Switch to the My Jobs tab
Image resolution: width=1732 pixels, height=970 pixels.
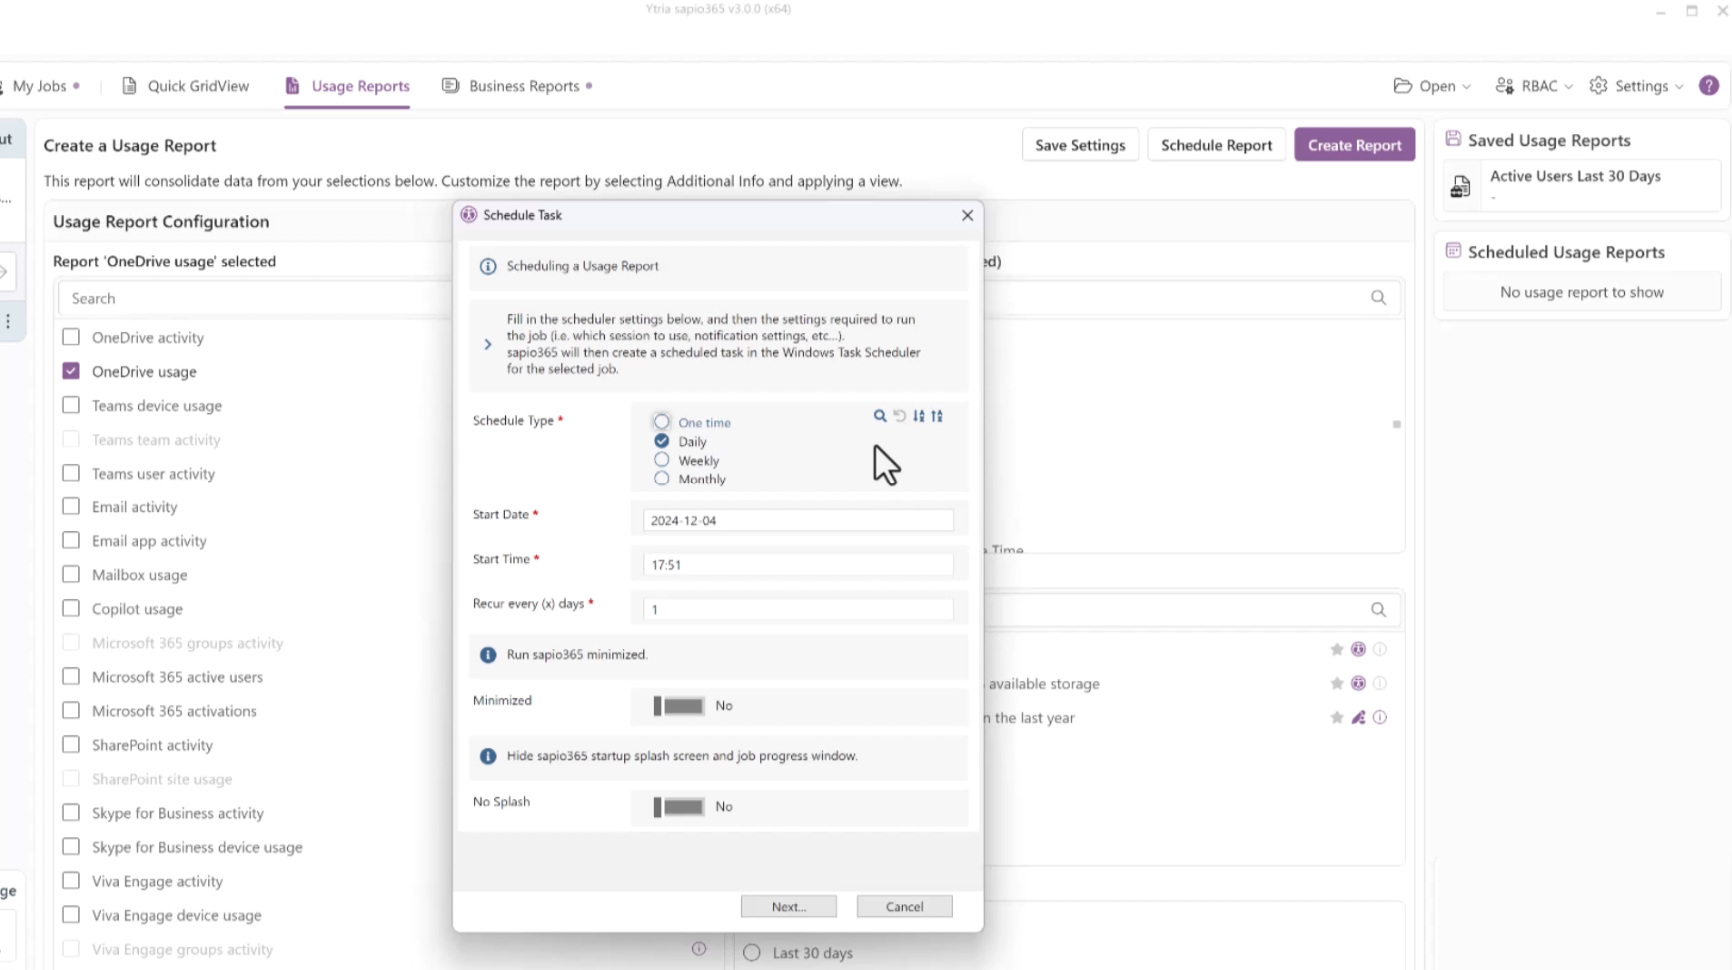40,86
